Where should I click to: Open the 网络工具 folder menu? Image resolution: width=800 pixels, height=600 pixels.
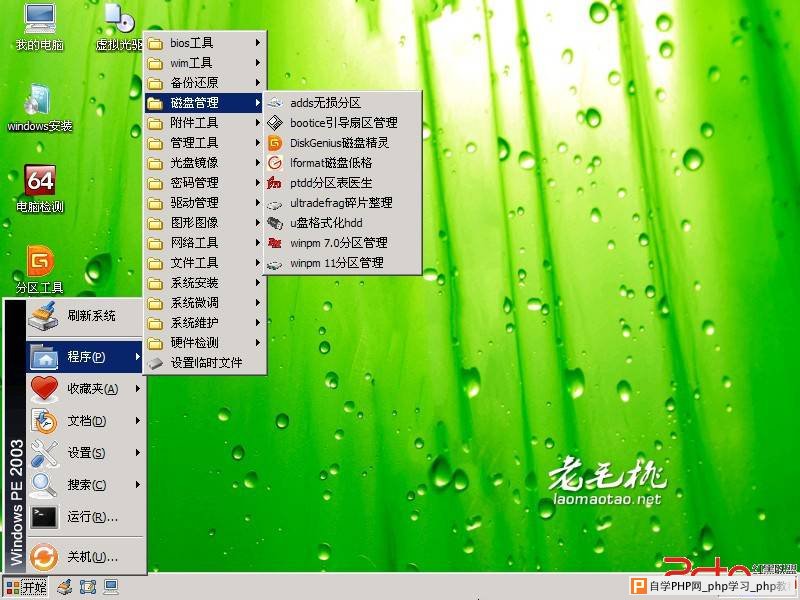tap(205, 243)
